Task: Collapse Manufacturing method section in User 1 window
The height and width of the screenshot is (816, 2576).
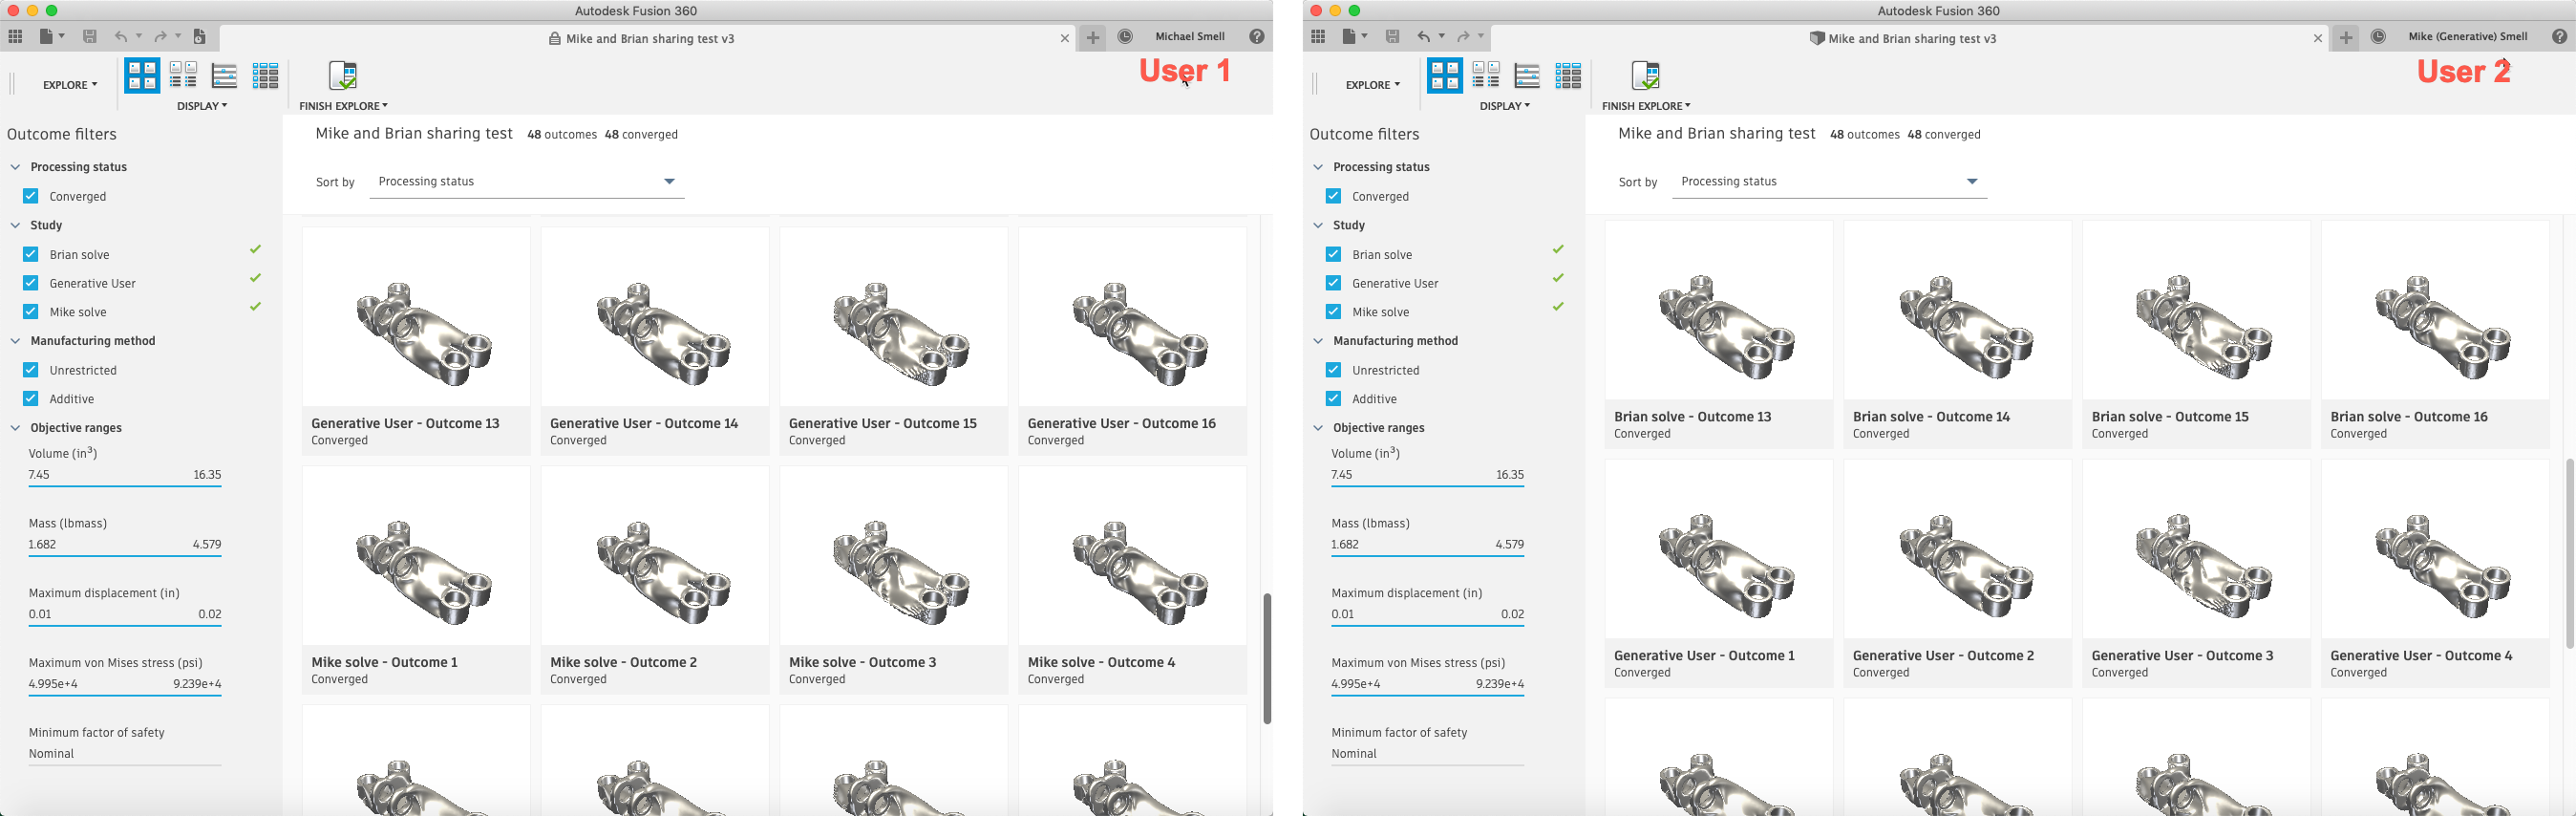Action: click(16, 341)
